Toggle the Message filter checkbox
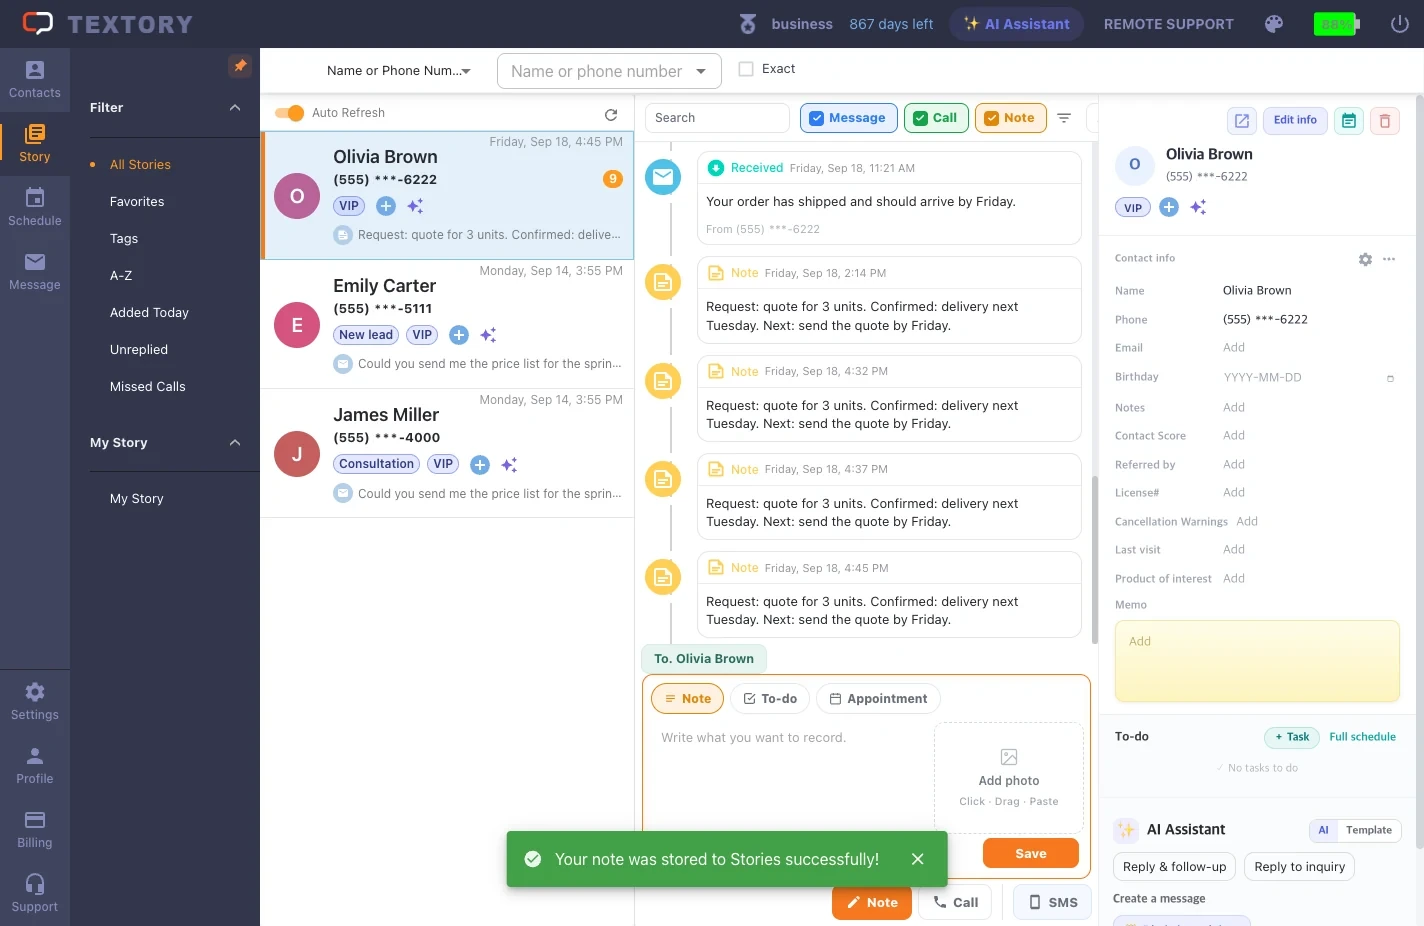This screenshot has height=926, width=1424. pos(817,118)
